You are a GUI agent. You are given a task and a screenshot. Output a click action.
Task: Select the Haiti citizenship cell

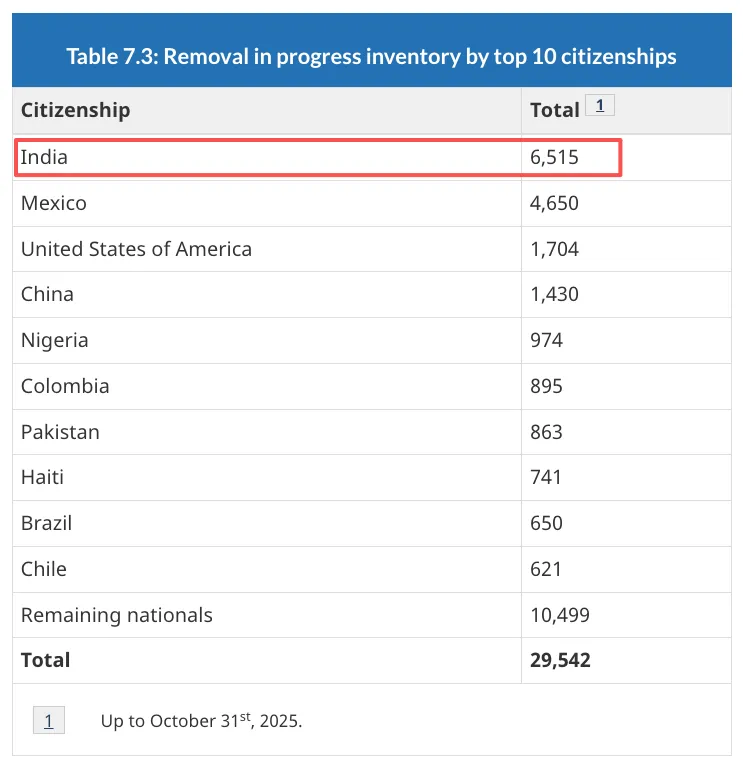pyautogui.click(x=42, y=477)
